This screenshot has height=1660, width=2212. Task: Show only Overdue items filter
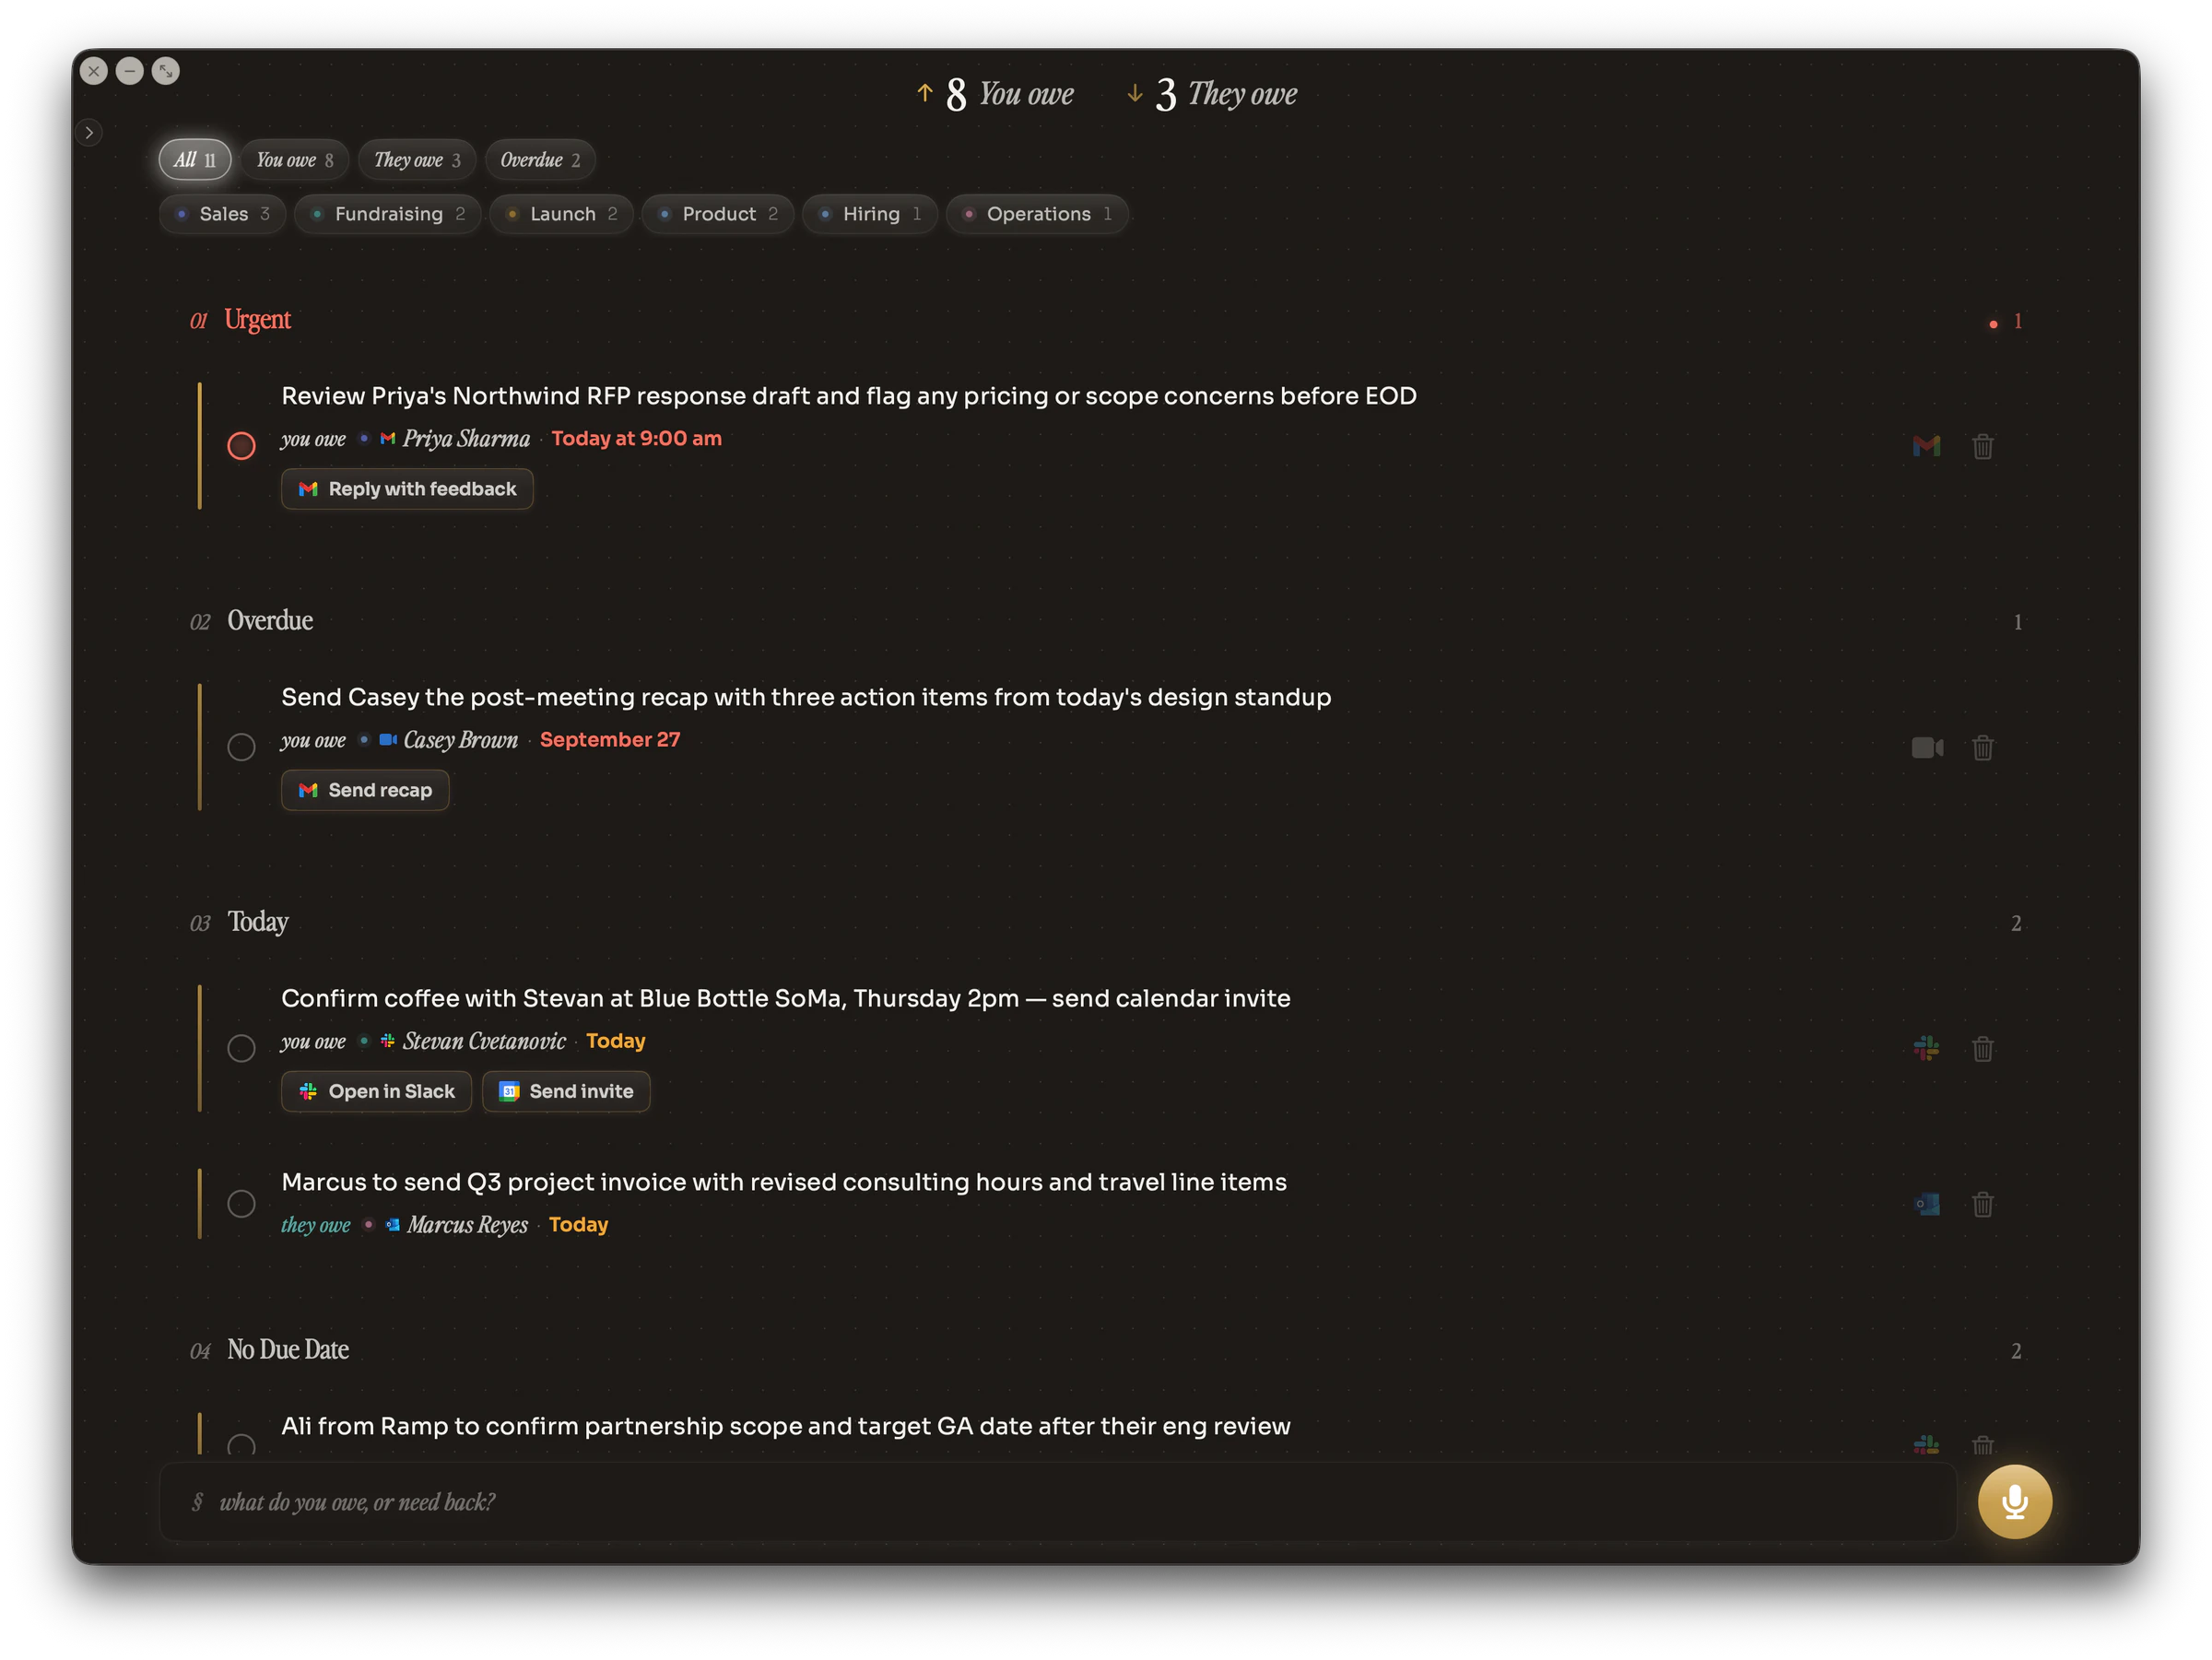[x=540, y=160]
